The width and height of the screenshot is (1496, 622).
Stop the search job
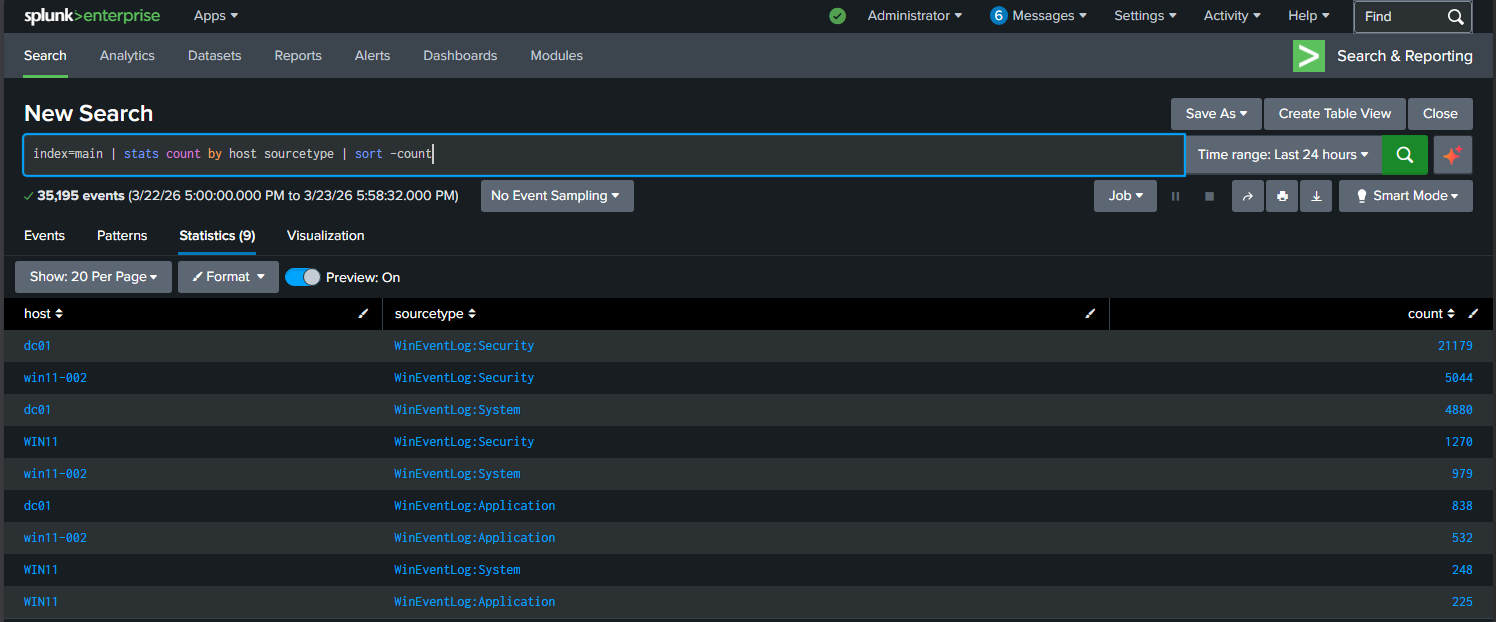click(1209, 196)
